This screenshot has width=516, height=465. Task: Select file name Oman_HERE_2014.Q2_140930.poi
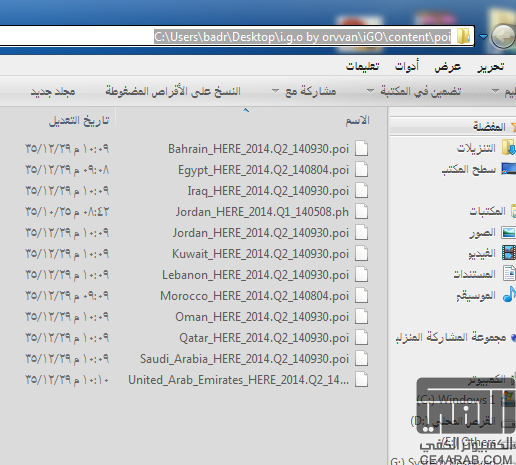[262, 317]
